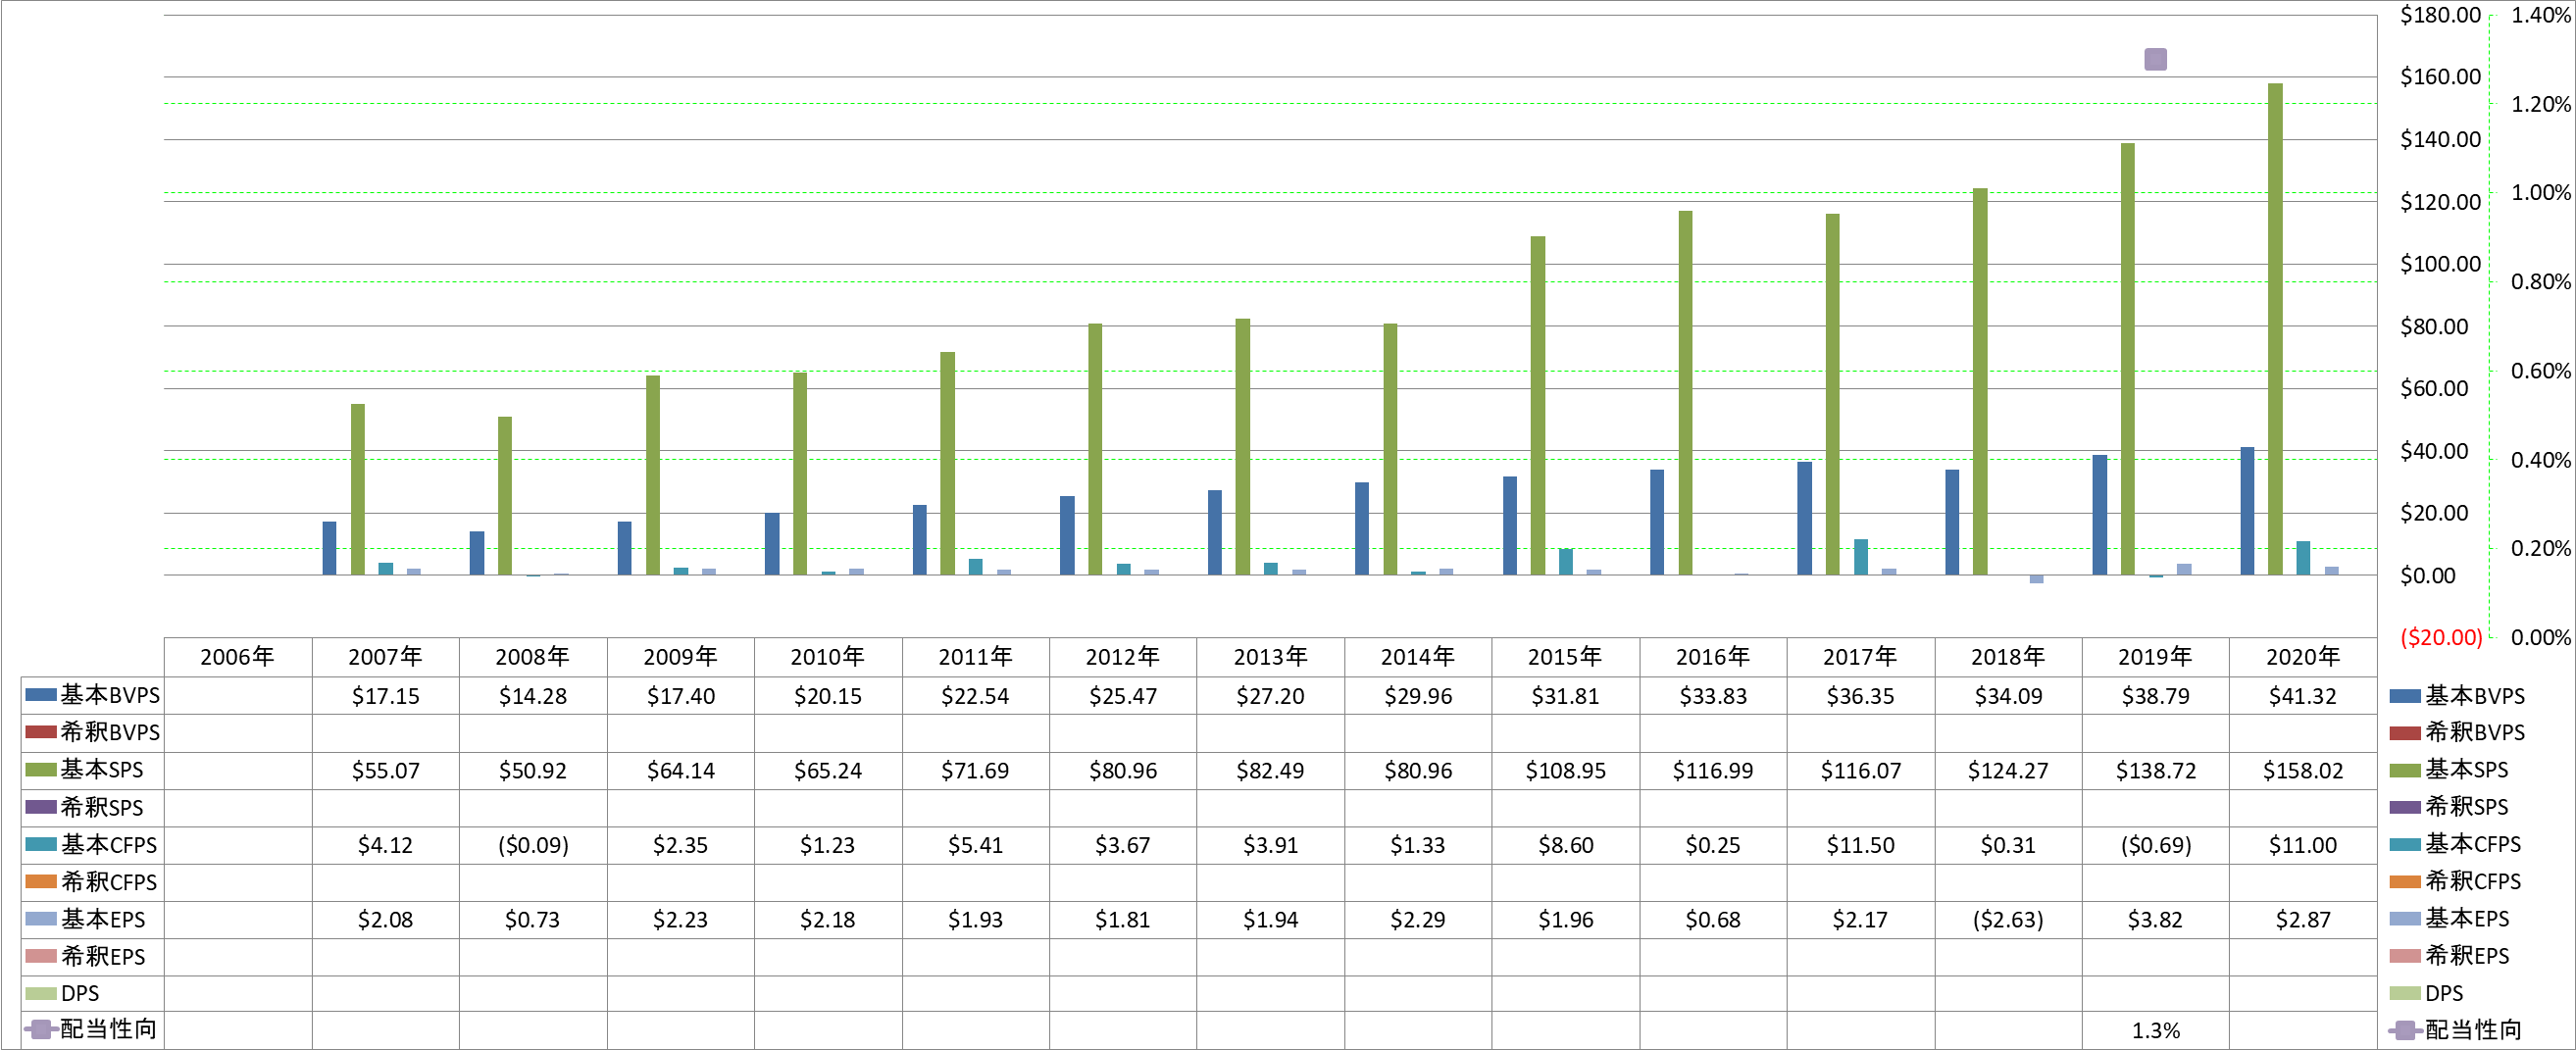Select CFPS cell $11.00
The height and width of the screenshot is (1050, 2576).
pyautogui.click(x=2303, y=846)
